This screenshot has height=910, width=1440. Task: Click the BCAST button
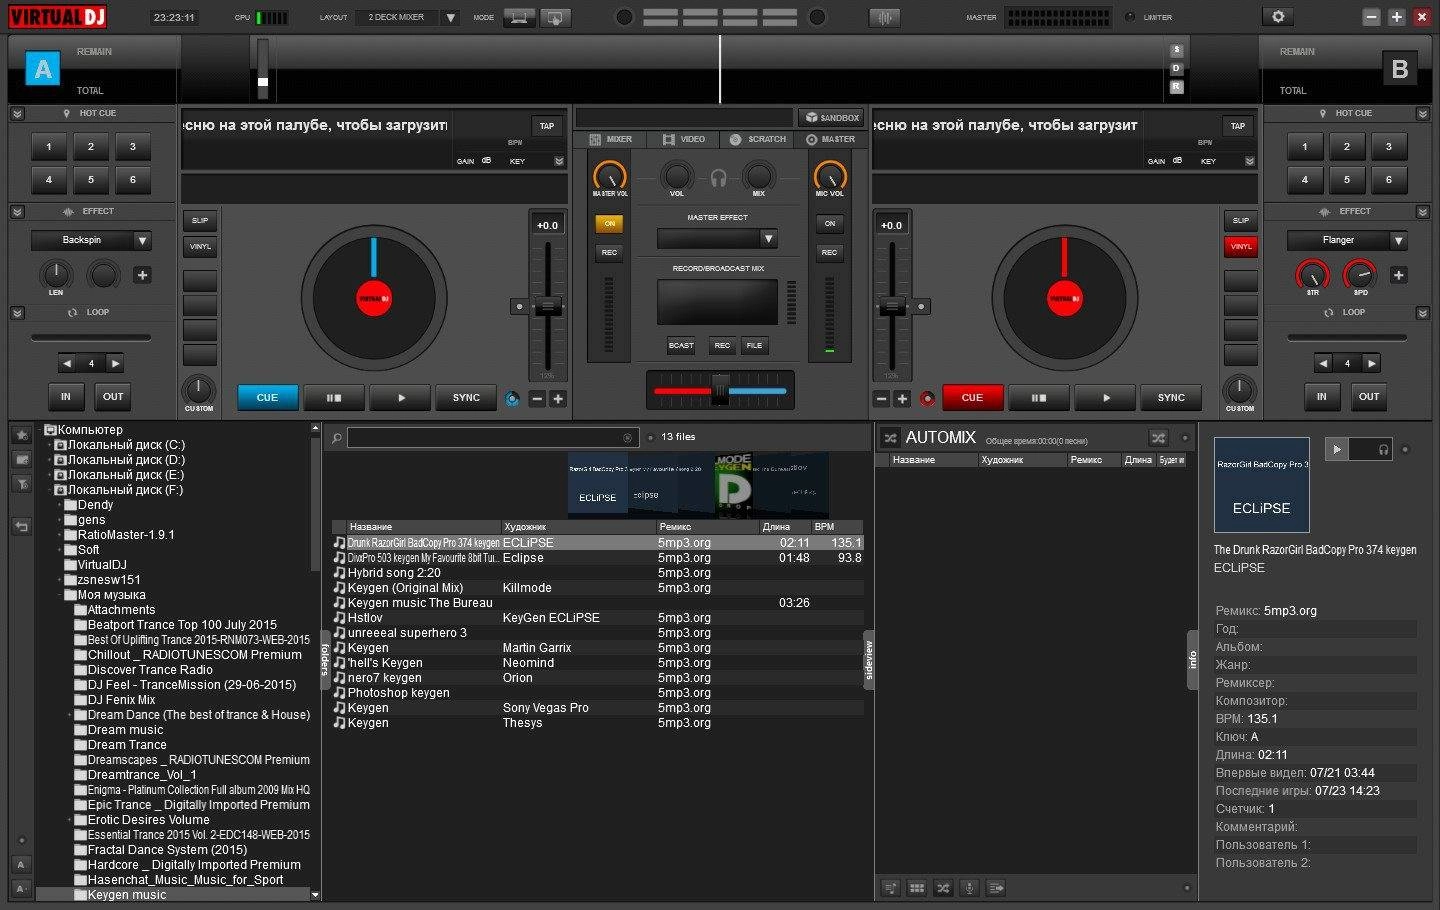681,345
